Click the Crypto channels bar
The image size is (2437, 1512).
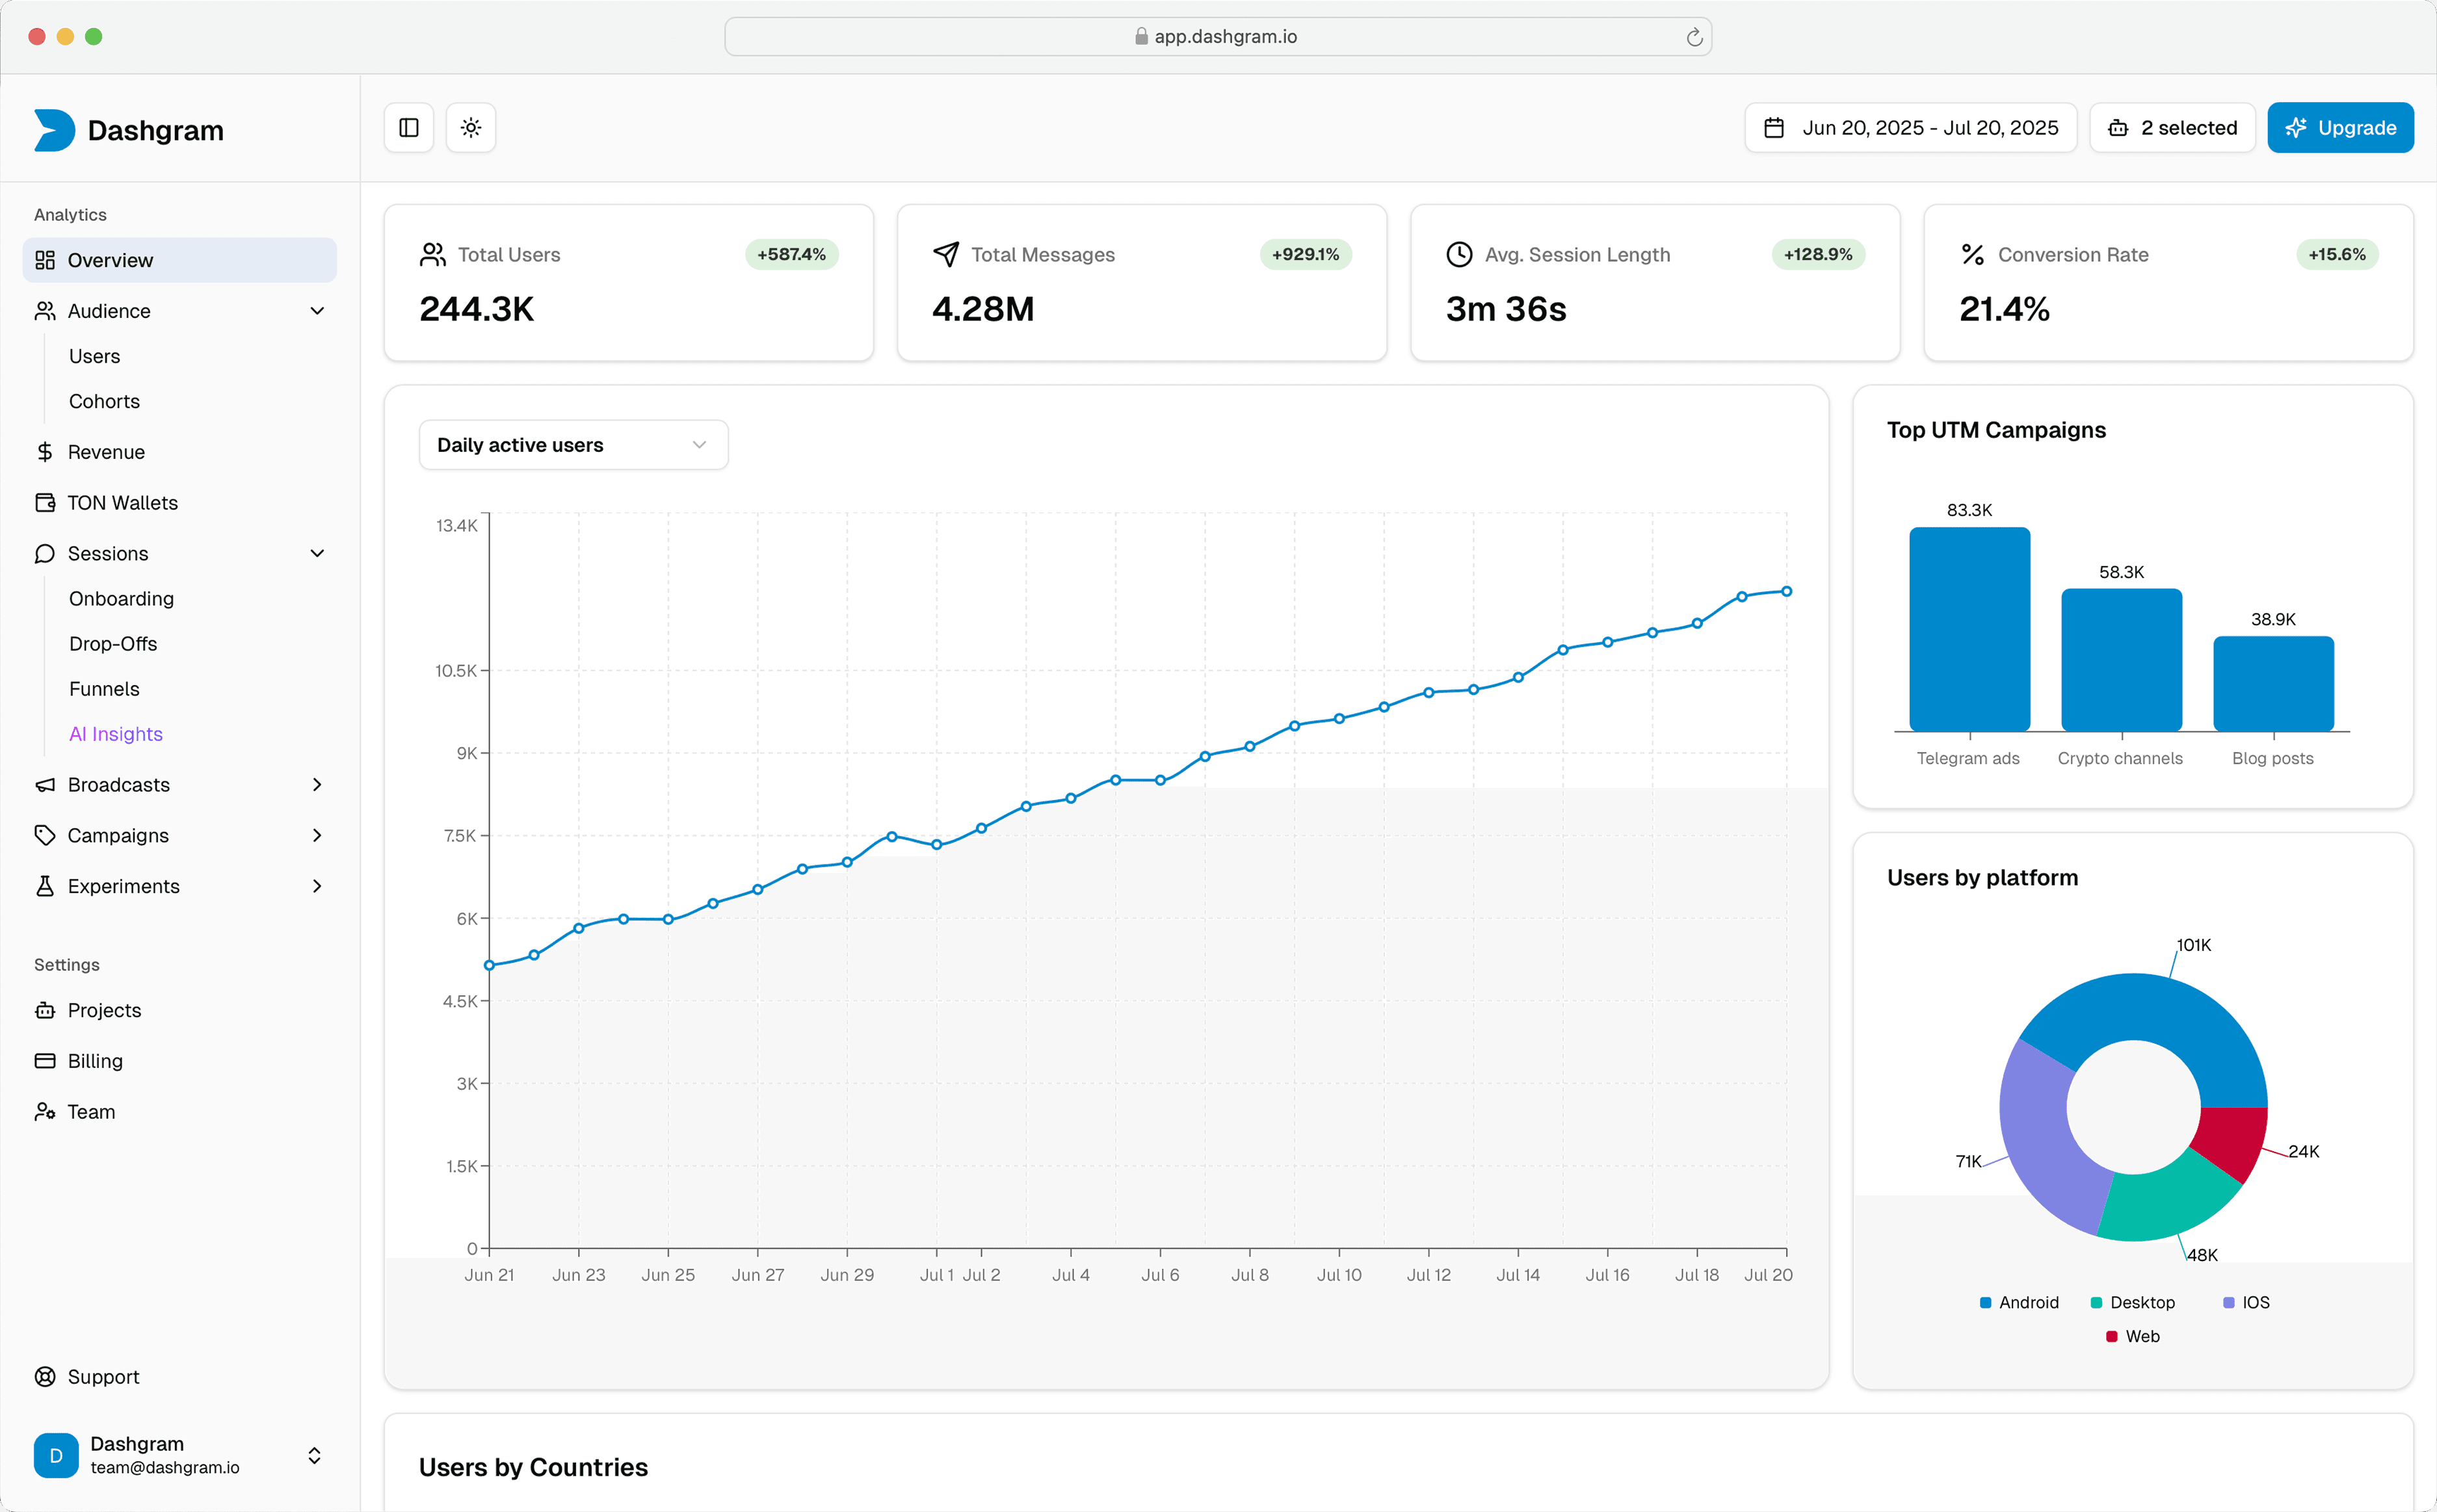[2122, 660]
